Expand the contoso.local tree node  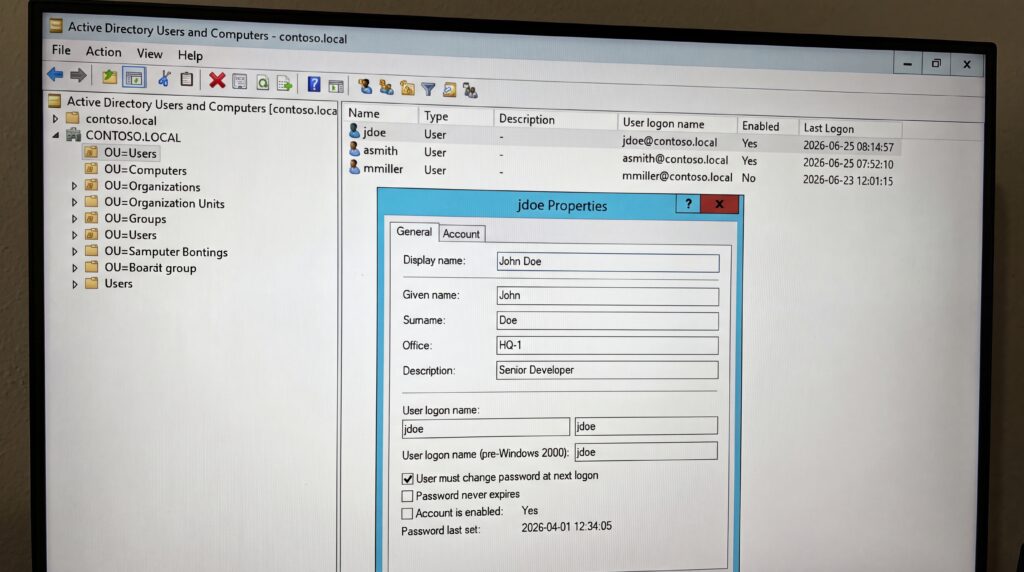pos(56,119)
